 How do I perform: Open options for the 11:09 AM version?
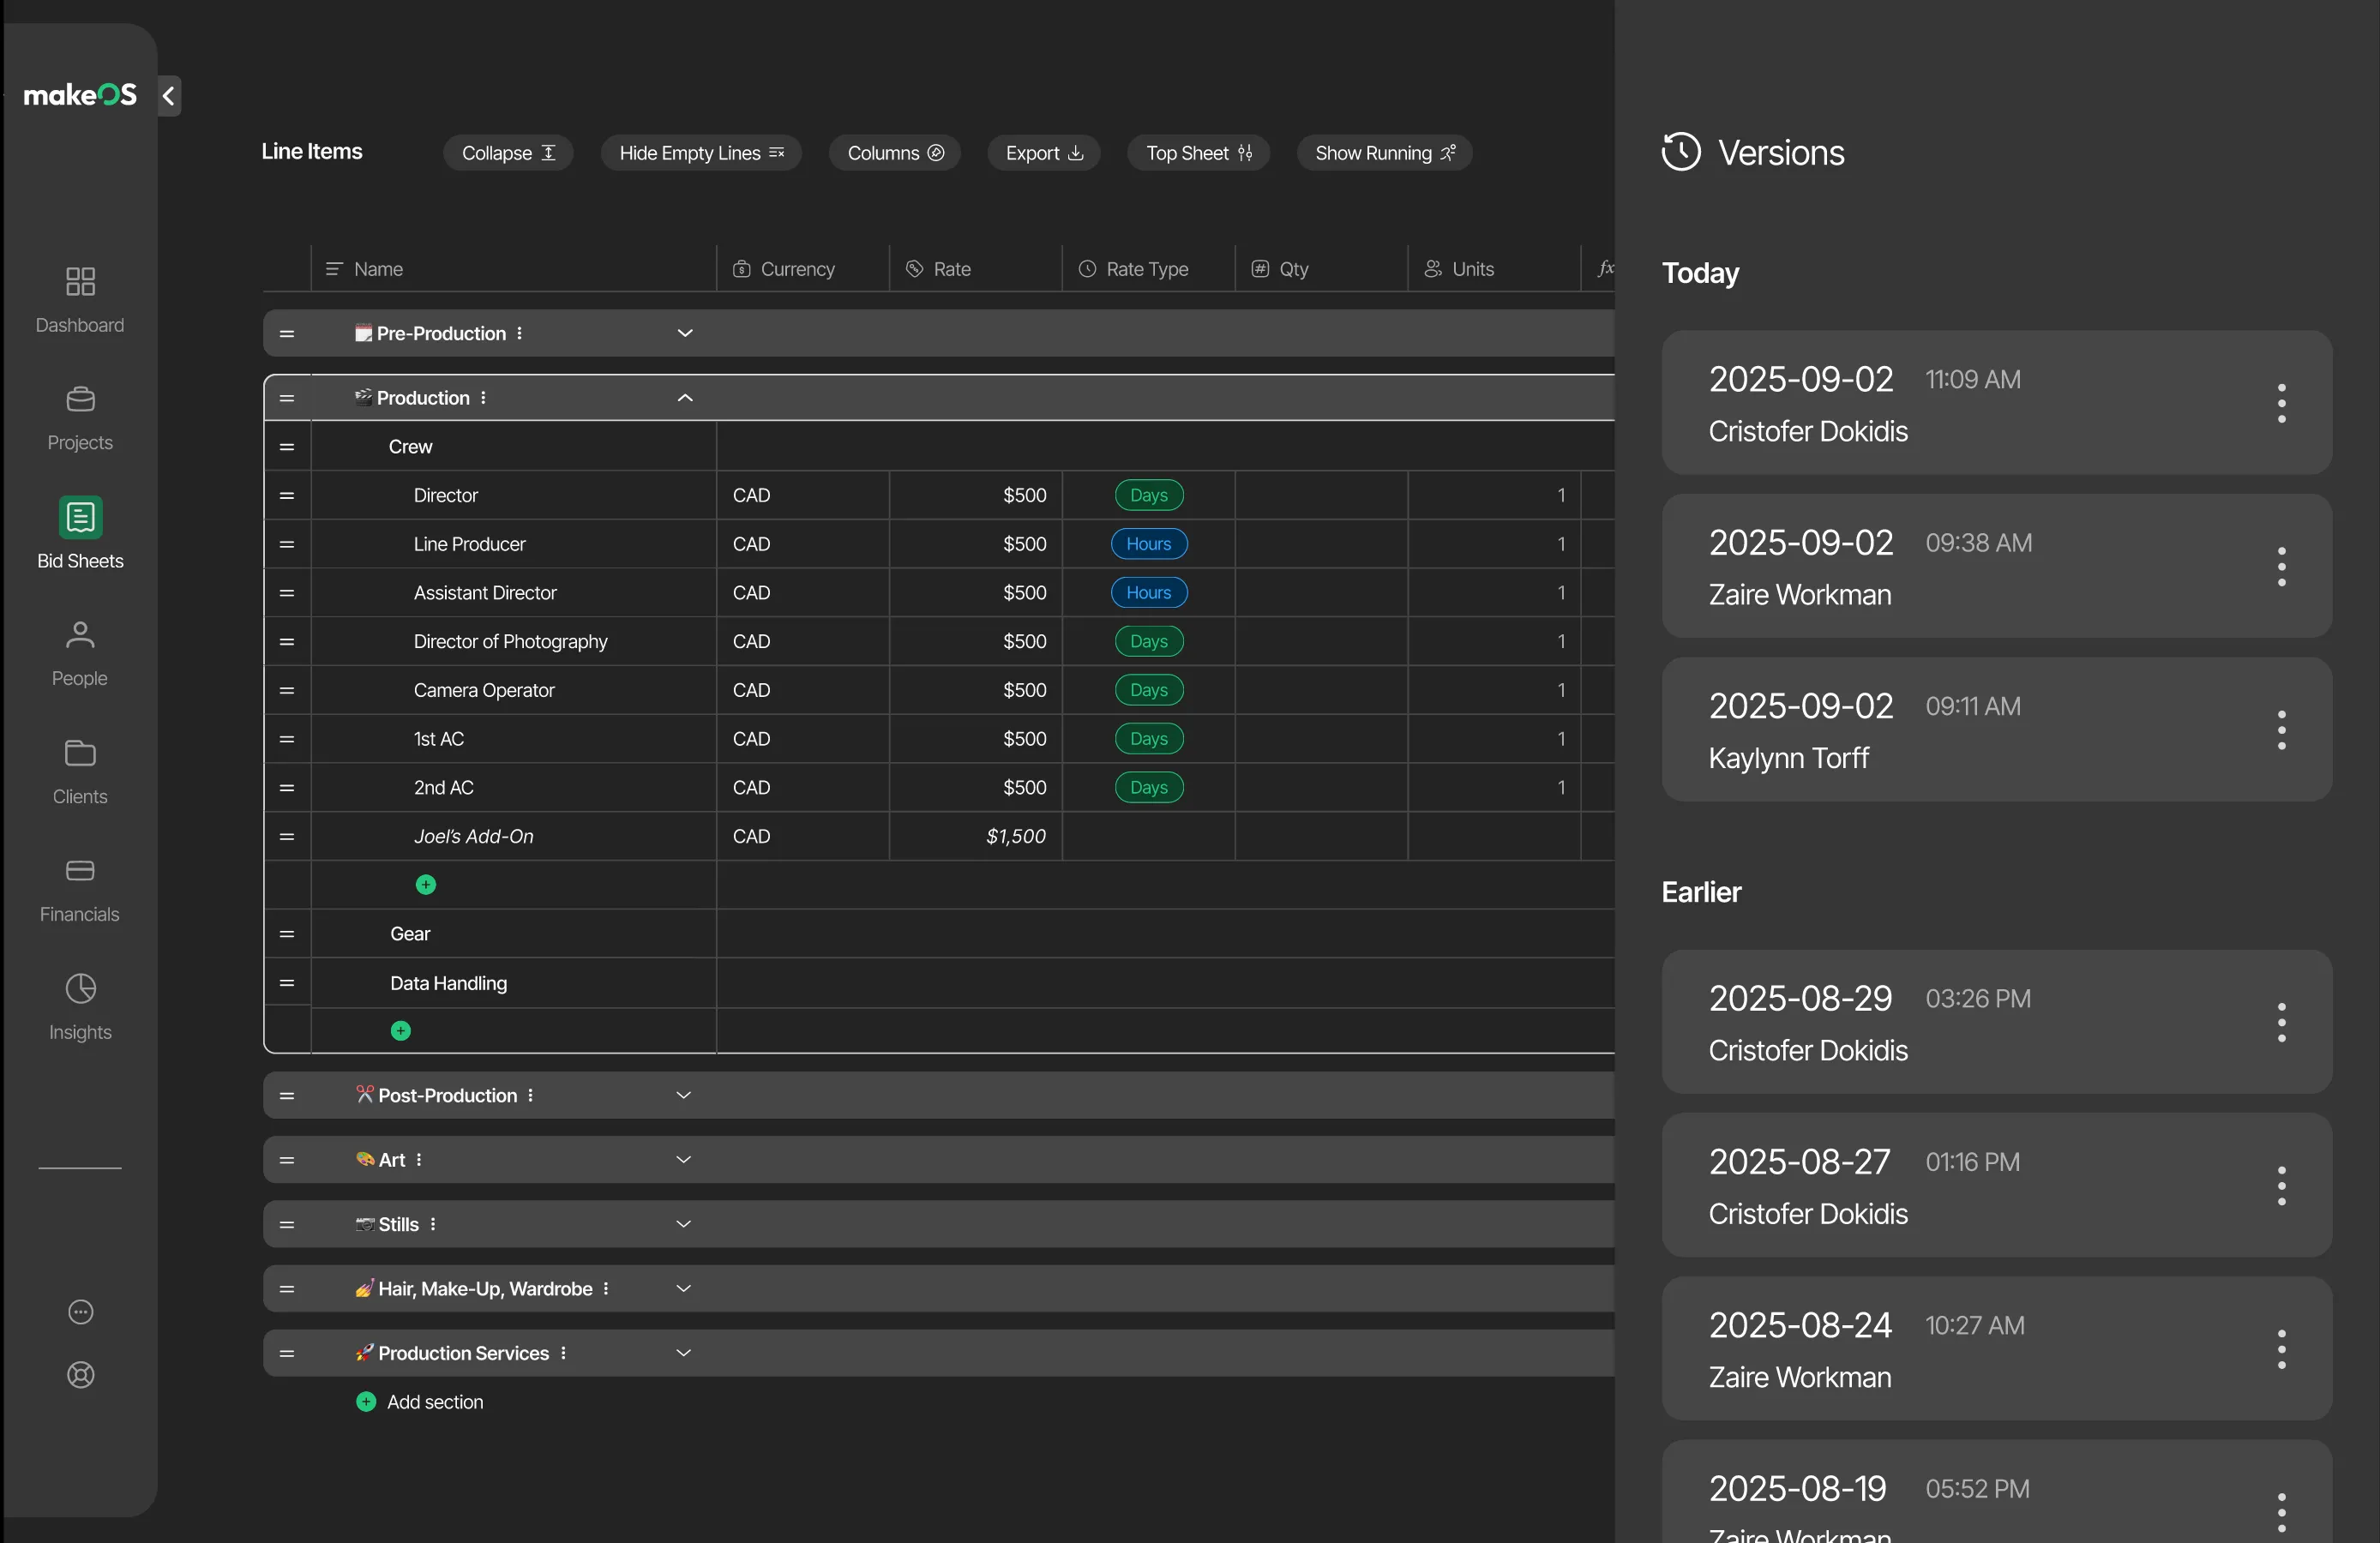pyautogui.click(x=2281, y=403)
